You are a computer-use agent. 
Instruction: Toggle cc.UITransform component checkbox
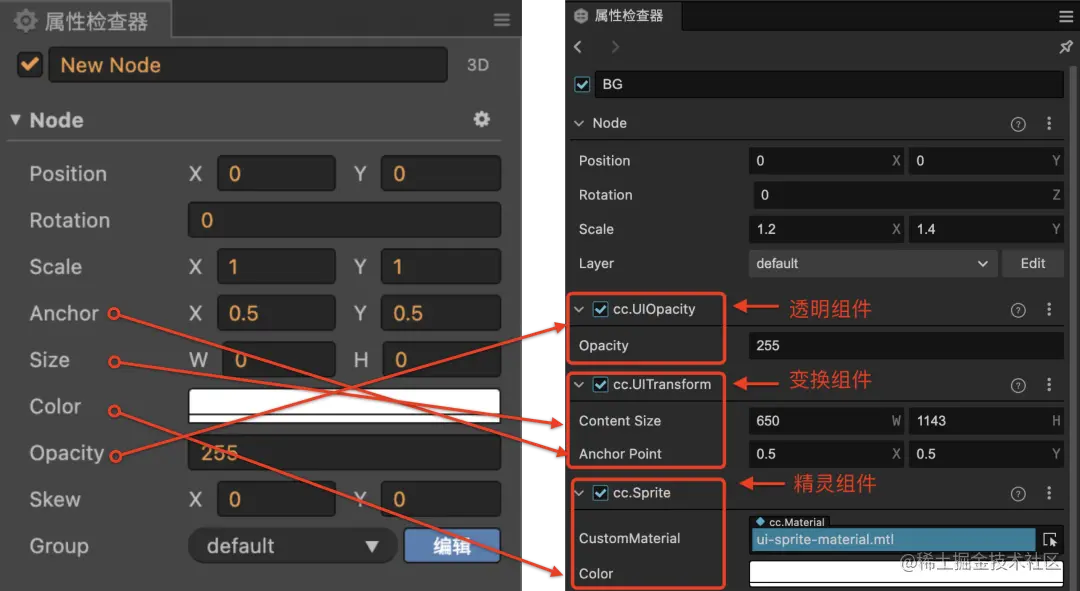(x=601, y=384)
